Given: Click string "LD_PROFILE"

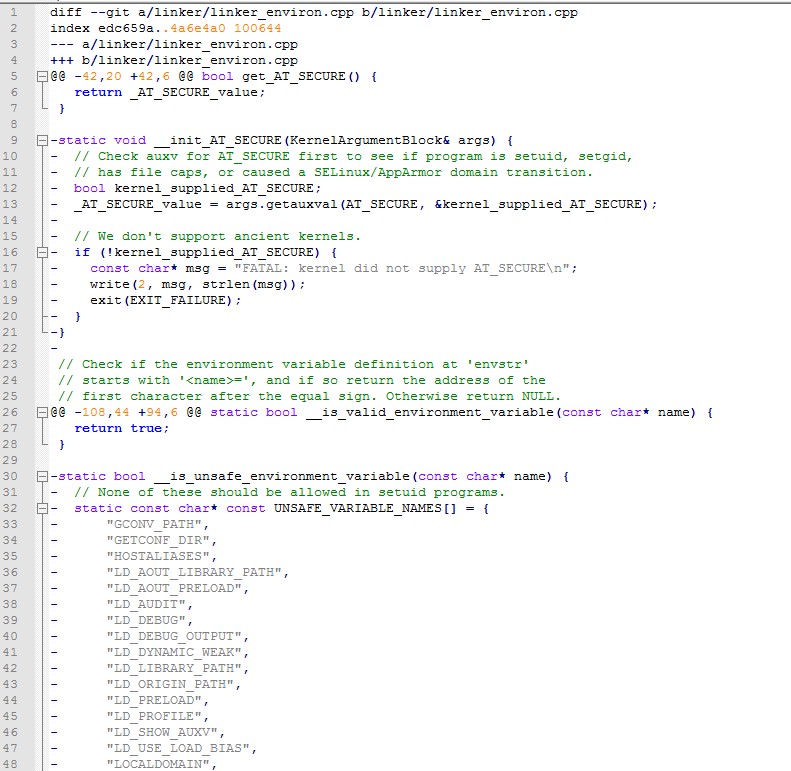Looking at the screenshot, I should [x=154, y=717].
